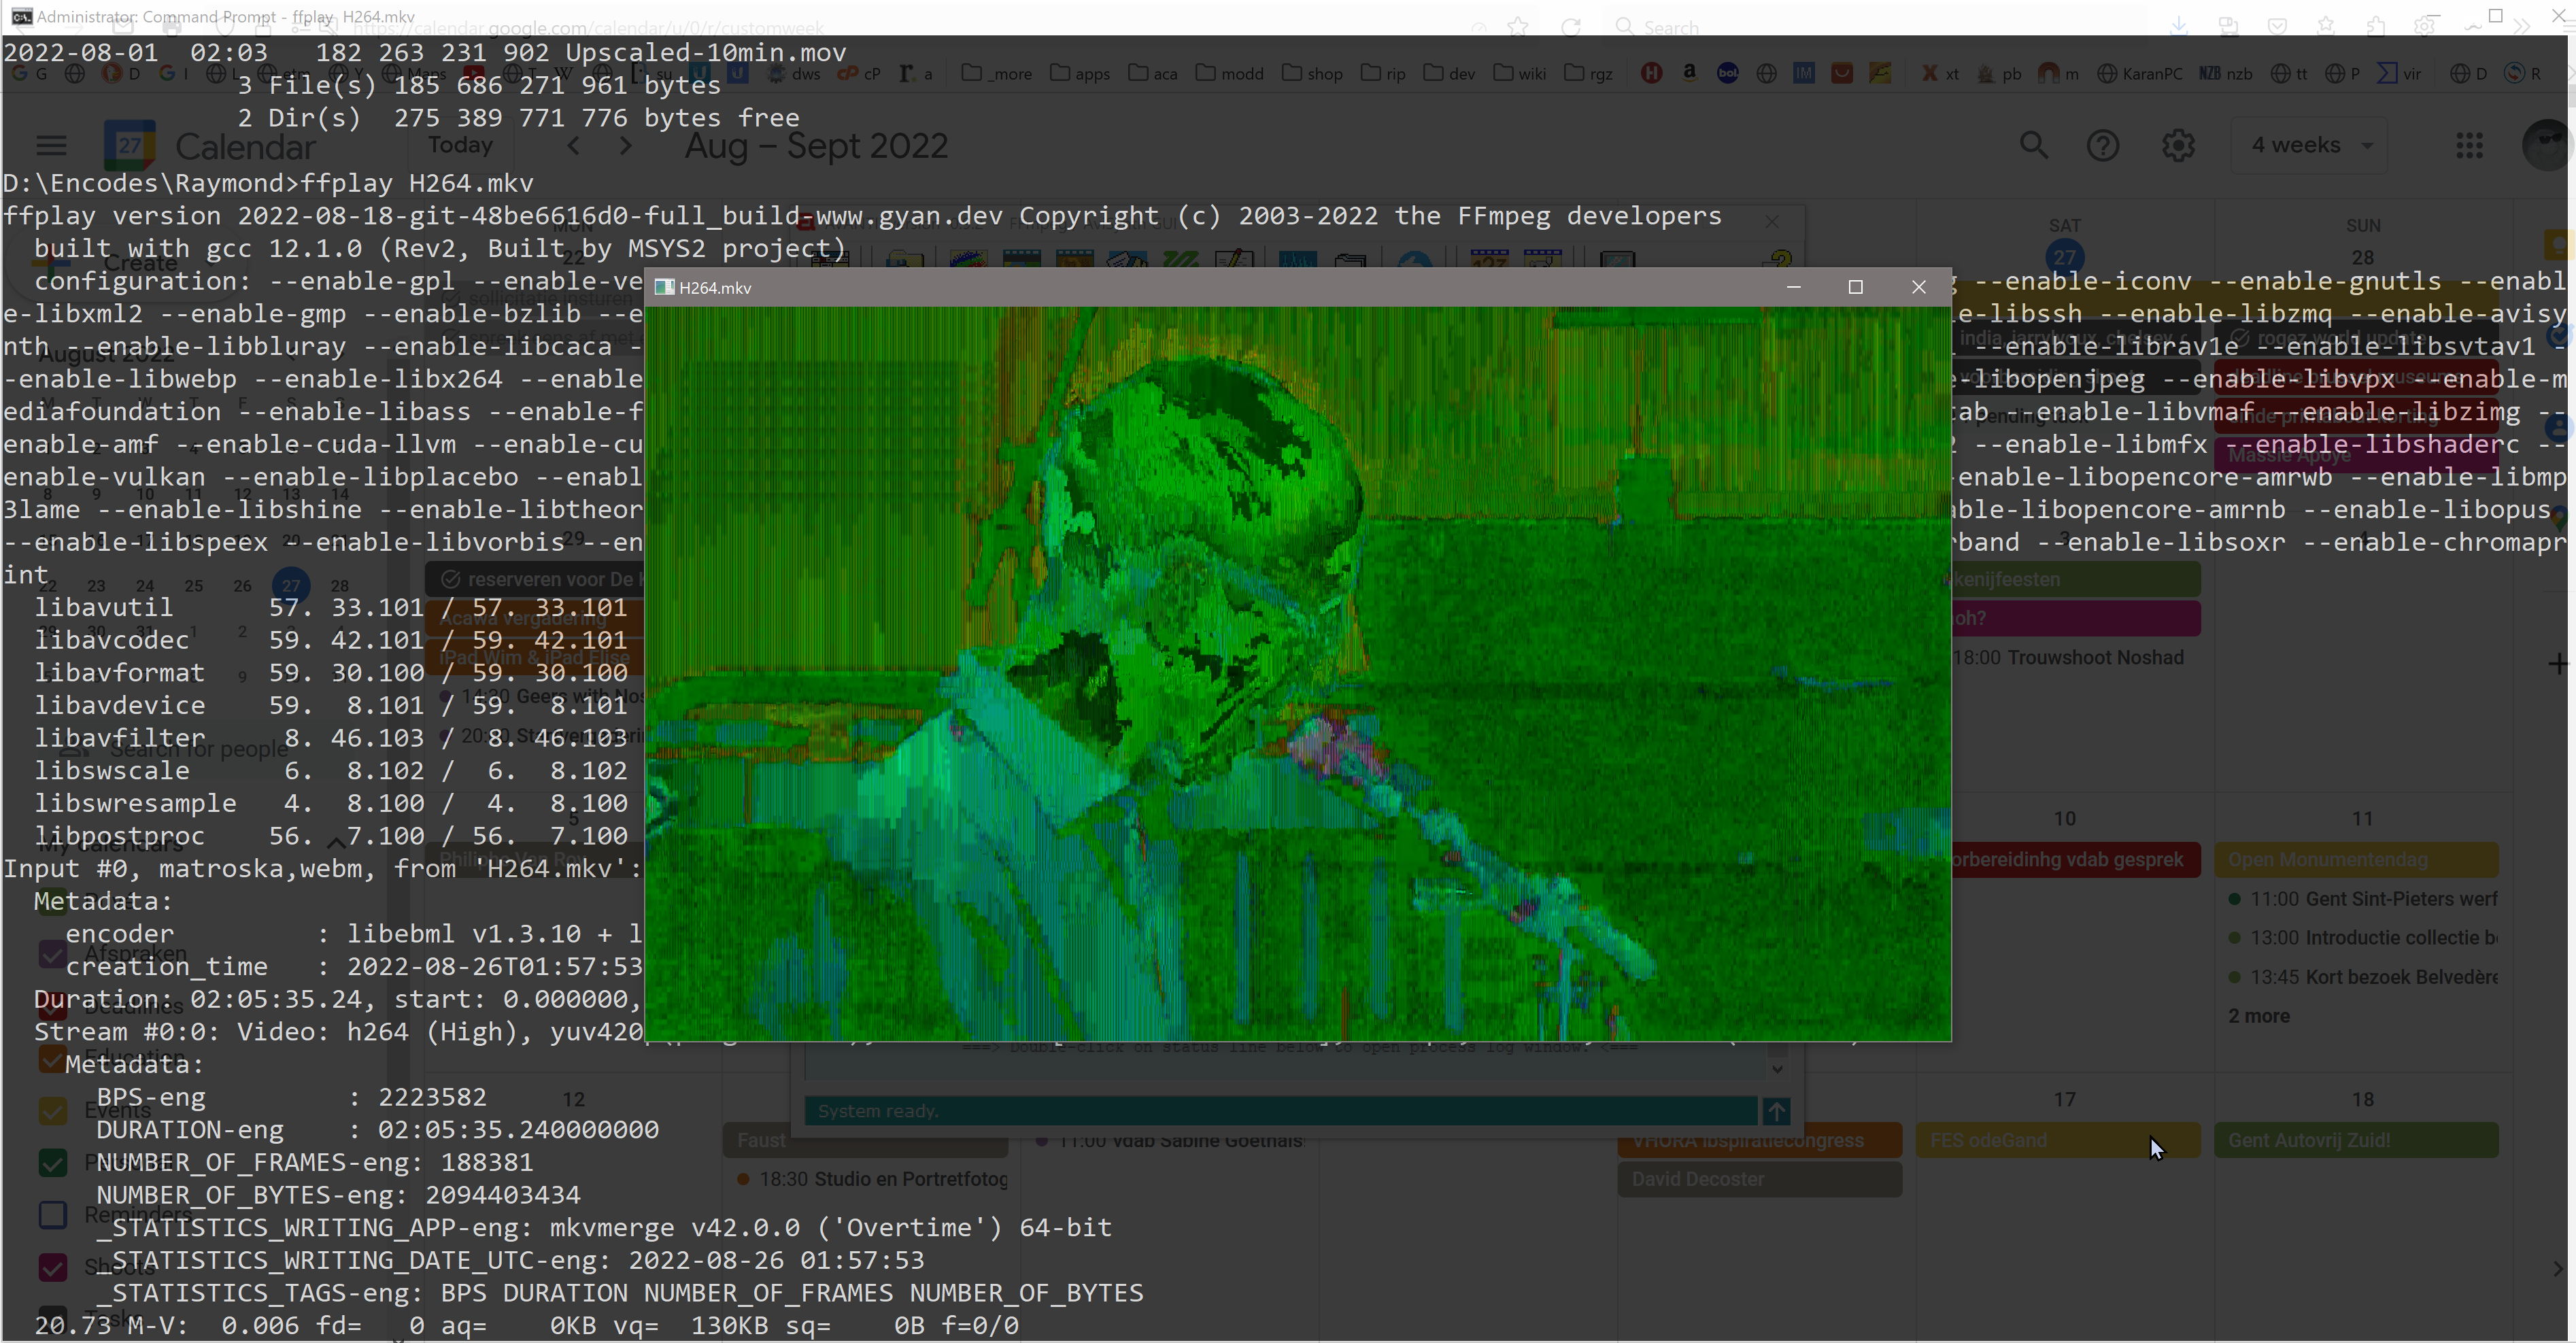Open the 'shop' bookmarks folder
This screenshot has height=1343, width=2576.
pyautogui.click(x=1313, y=74)
